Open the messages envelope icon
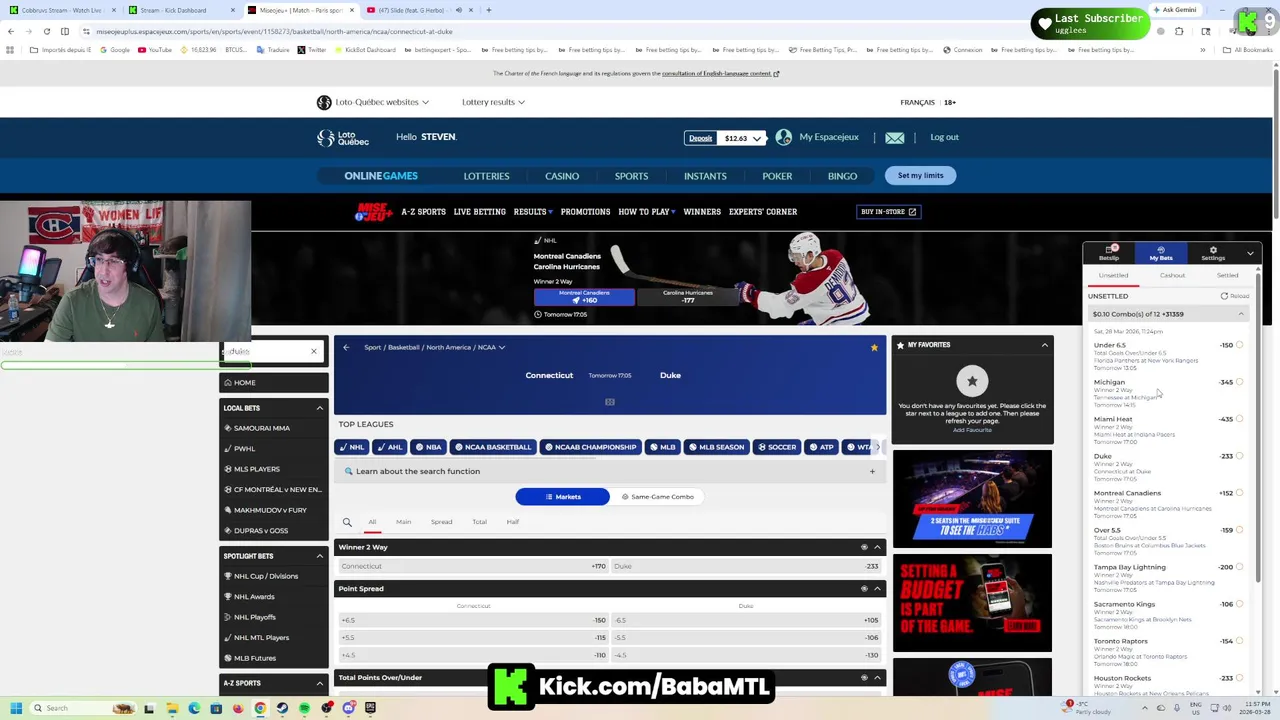The width and height of the screenshot is (1280, 720). point(894,138)
